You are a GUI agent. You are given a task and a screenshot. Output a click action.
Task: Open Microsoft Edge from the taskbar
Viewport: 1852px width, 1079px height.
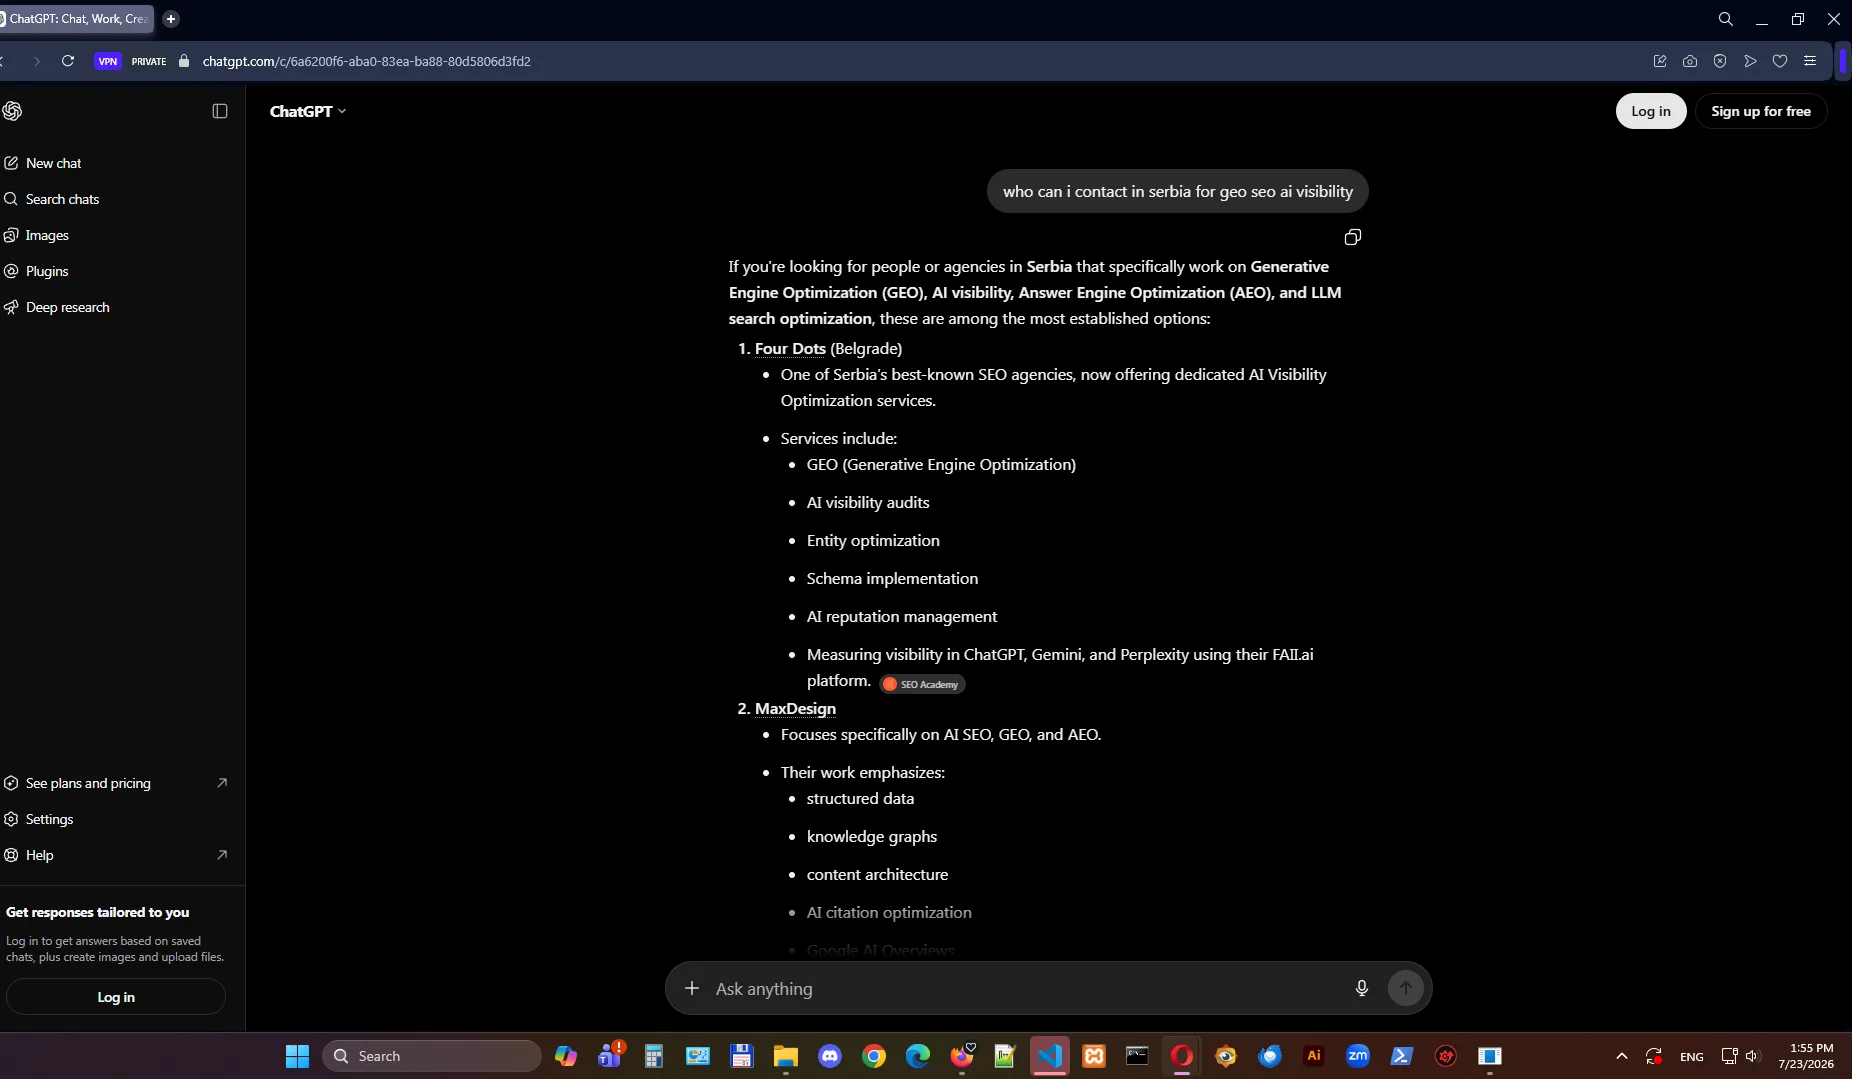918,1056
